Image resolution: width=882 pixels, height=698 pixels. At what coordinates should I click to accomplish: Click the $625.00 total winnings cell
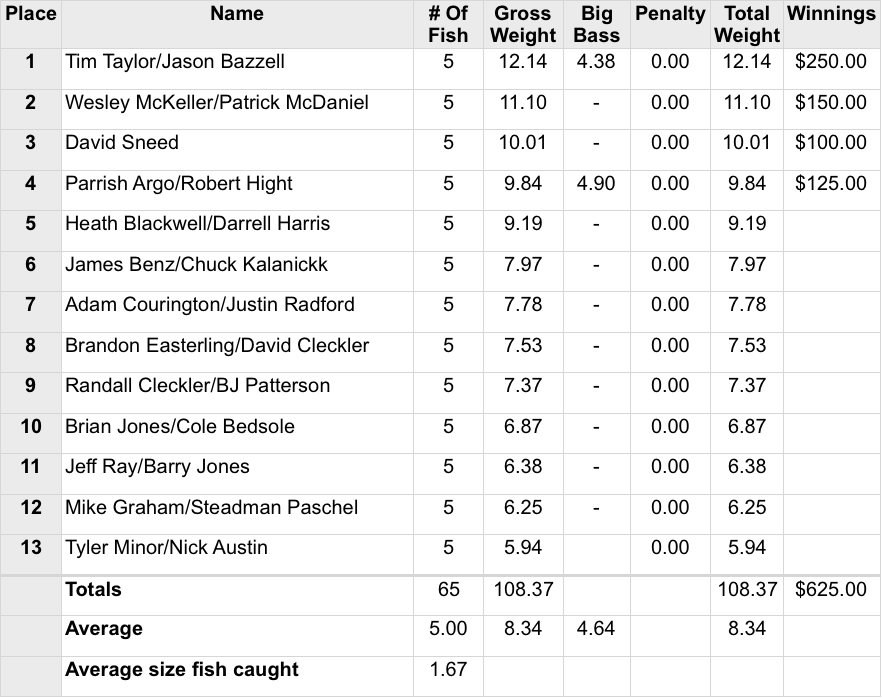[x=831, y=590]
